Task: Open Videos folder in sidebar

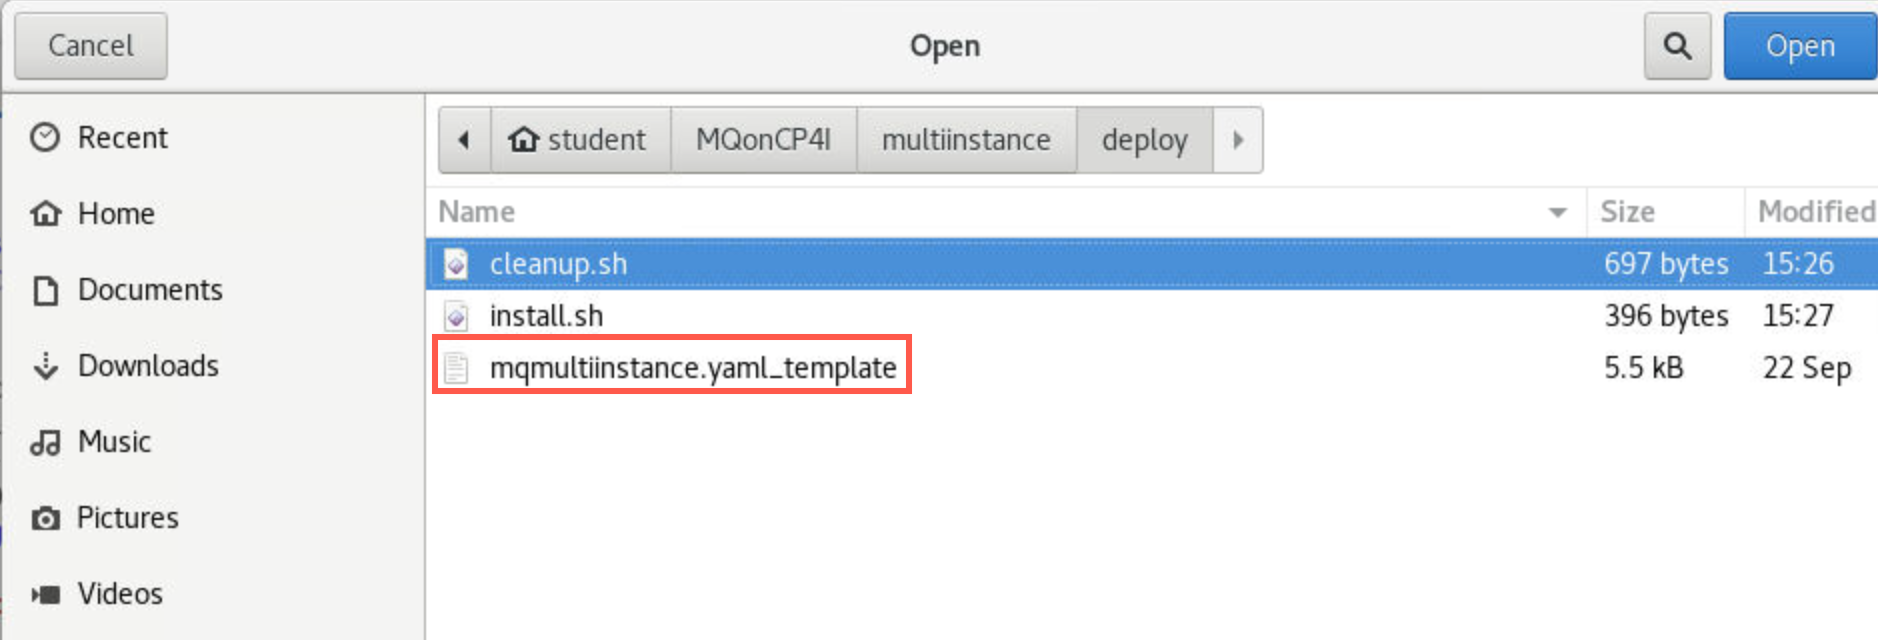Action: 96,594
